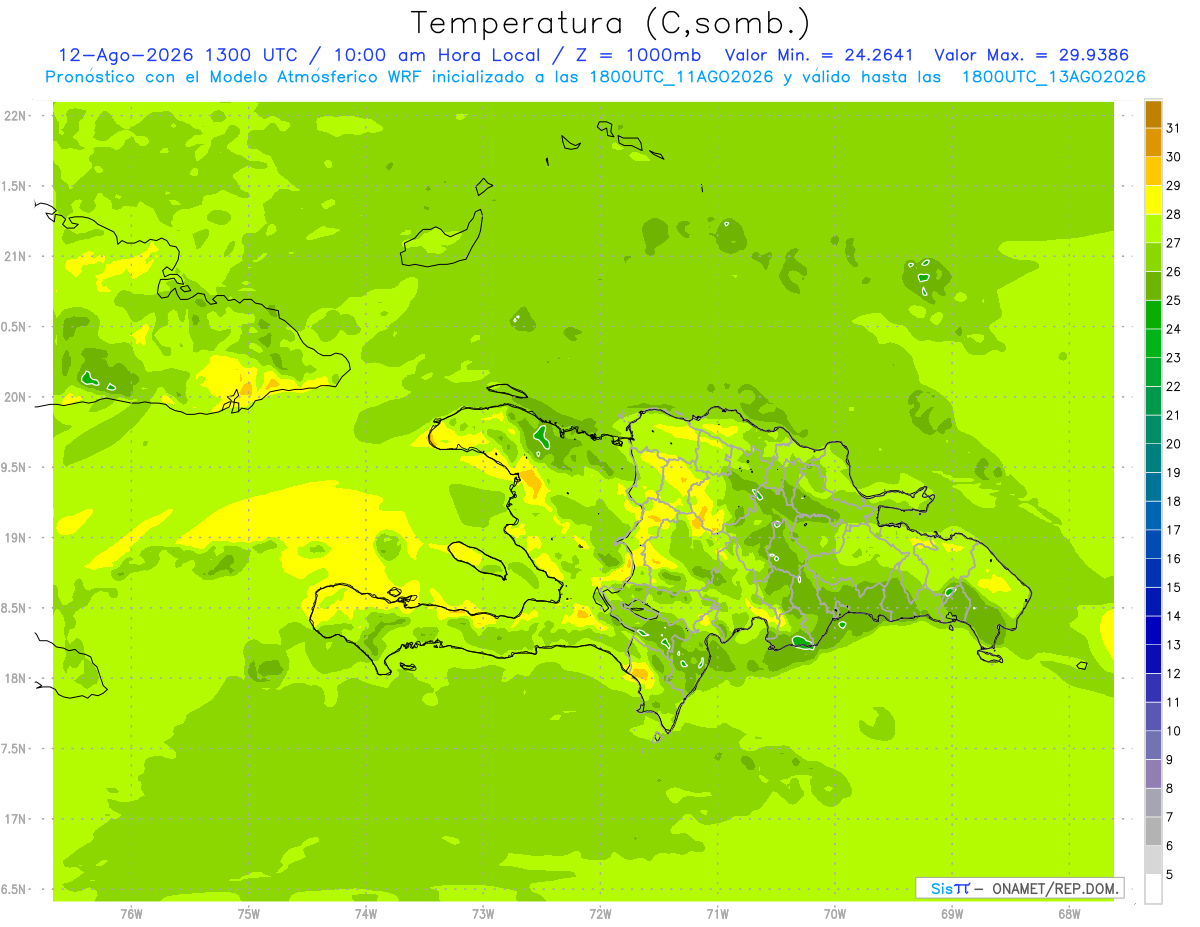The height and width of the screenshot is (927, 1200).
Task: Click the '1.5N' latitude axis label
Action: tap(15, 186)
